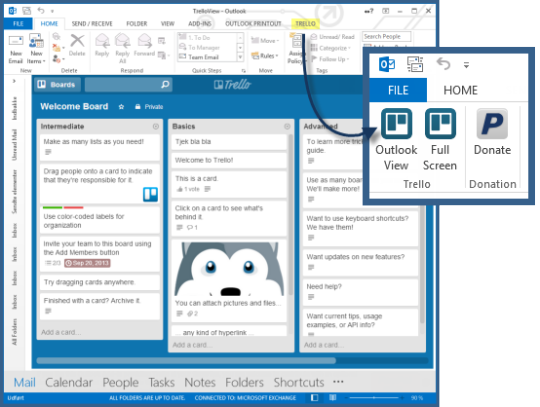Click the Private visibility lock icon
This screenshot has width=540, height=407.
pos(138,107)
